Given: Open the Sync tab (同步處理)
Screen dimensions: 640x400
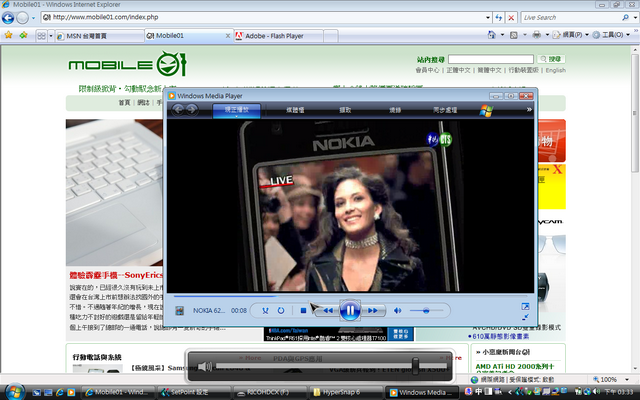Looking at the screenshot, I should [445, 110].
